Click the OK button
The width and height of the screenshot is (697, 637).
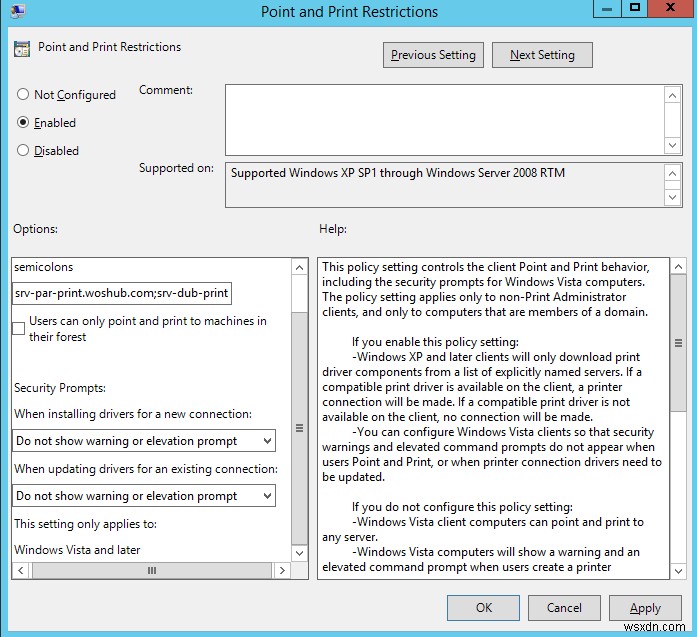click(483, 608)
